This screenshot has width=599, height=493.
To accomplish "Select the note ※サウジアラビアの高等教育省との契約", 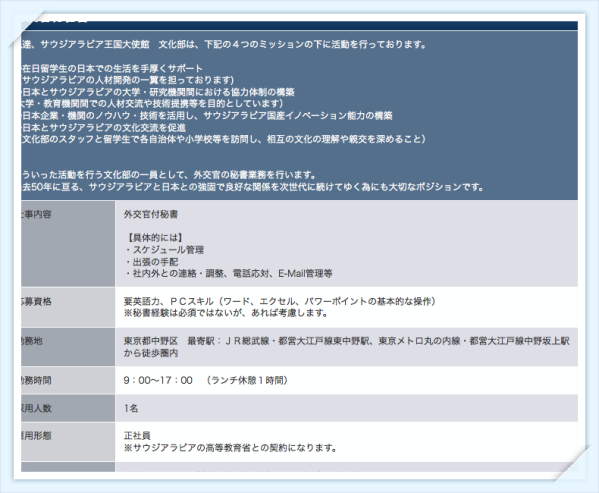I will [x=230, y=448].
